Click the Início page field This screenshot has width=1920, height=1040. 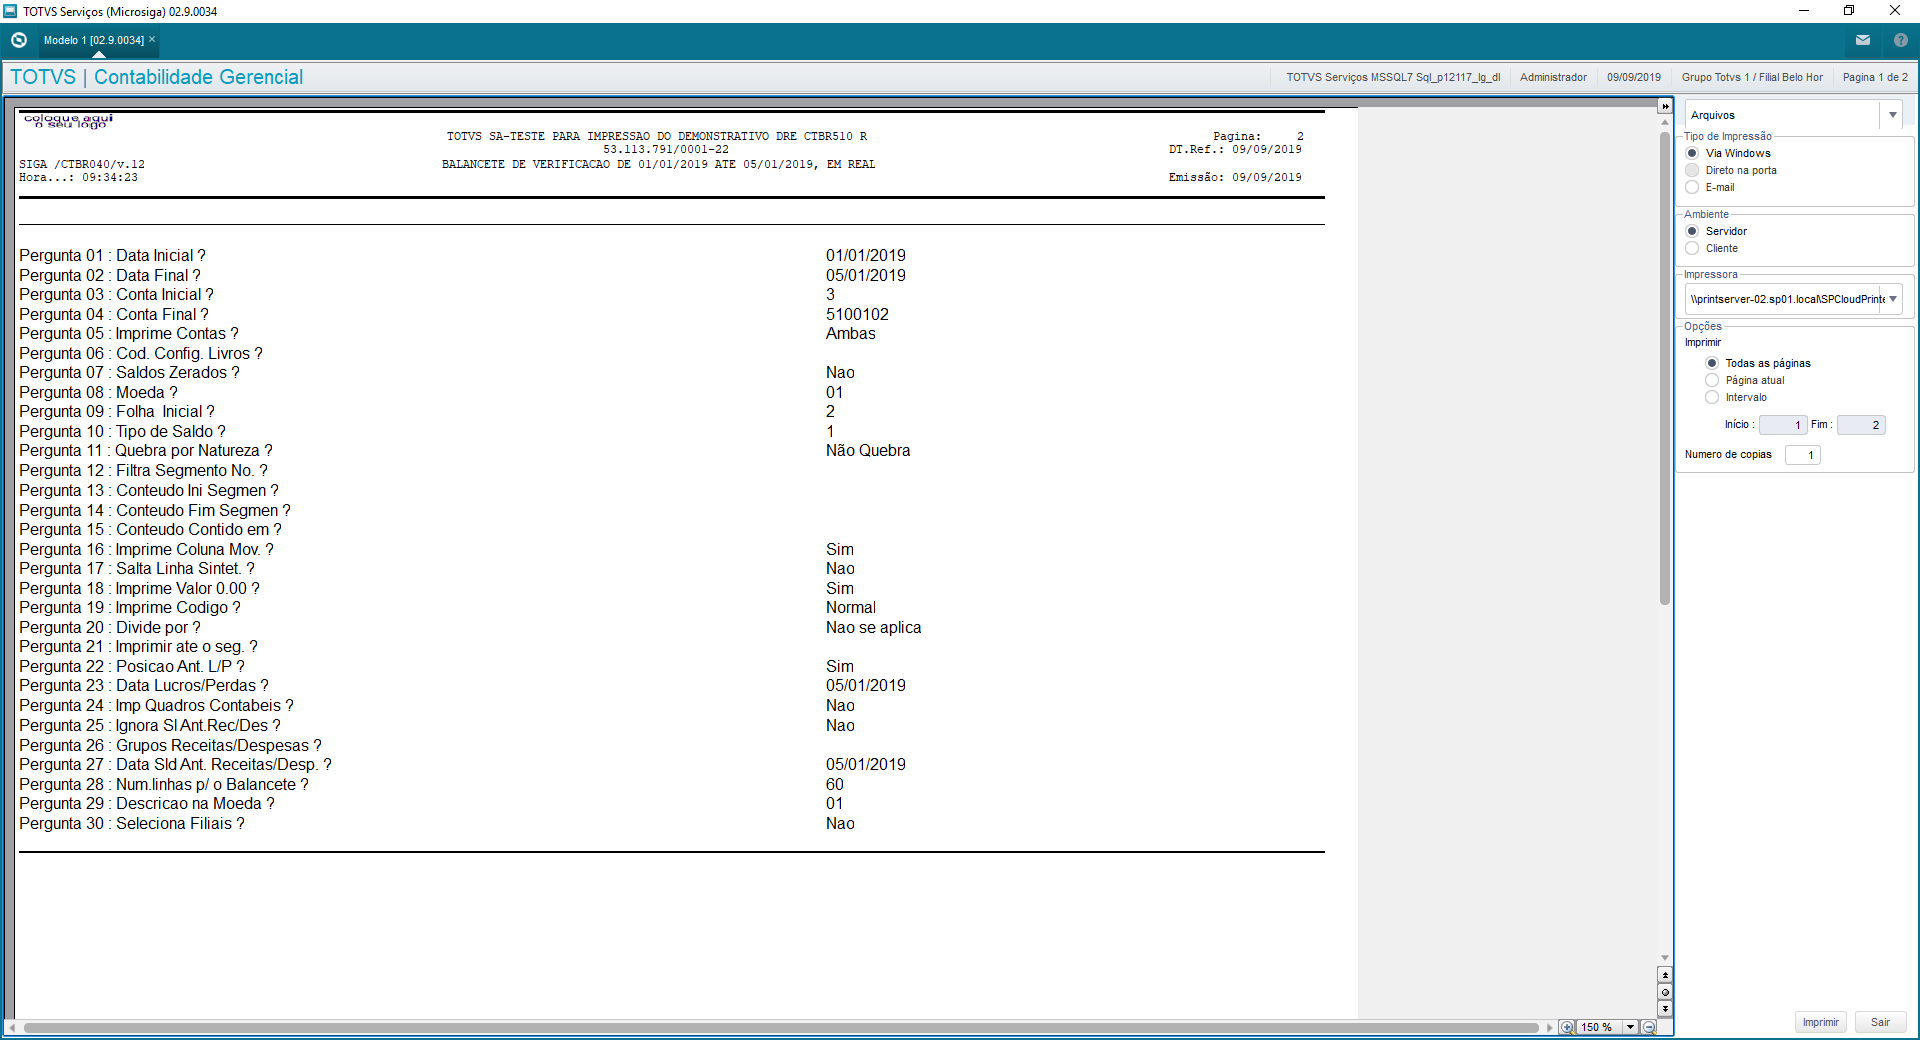1783,425
